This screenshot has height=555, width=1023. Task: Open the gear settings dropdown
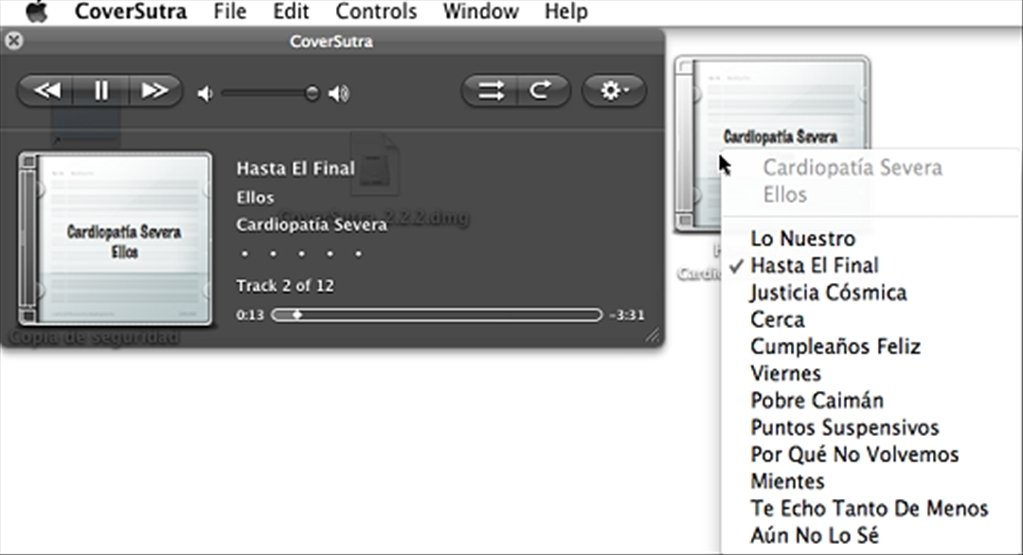[x=613, y=91]
